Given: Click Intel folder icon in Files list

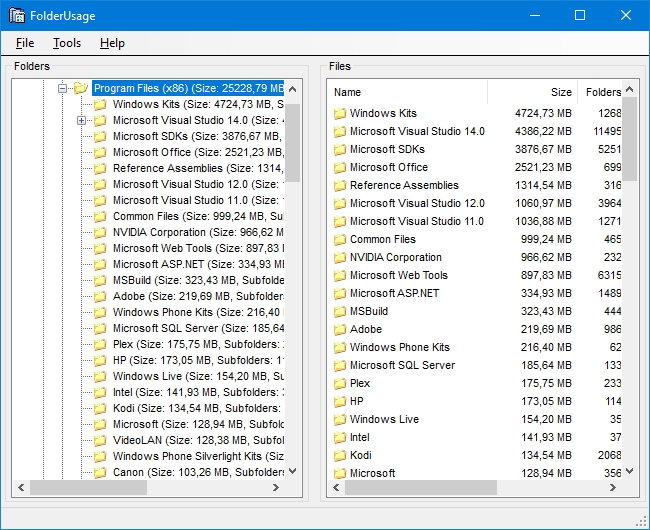Looking at the screenshot, I should coord(340,438).
